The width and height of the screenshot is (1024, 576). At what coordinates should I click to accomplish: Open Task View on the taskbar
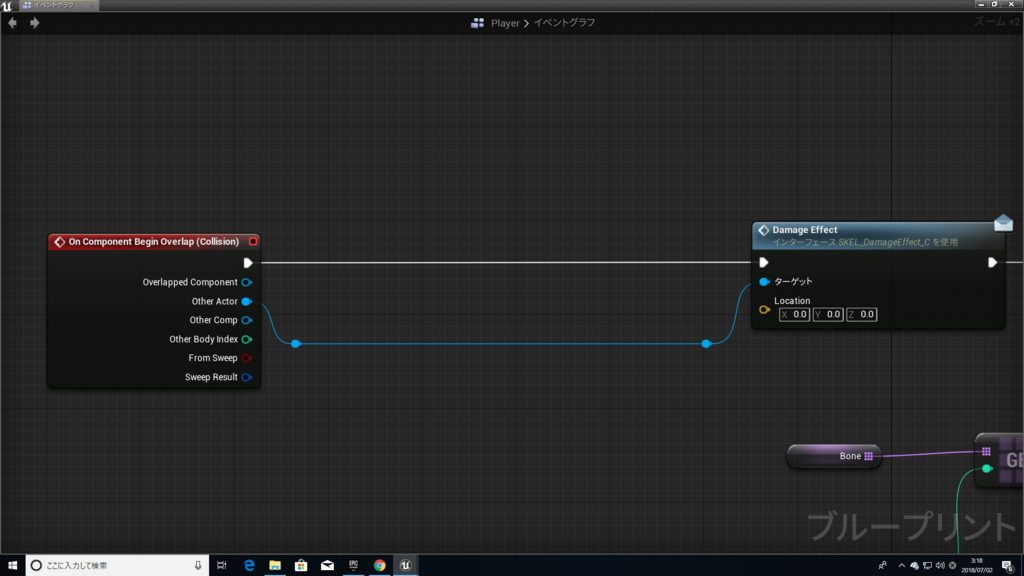click(222, 566)
